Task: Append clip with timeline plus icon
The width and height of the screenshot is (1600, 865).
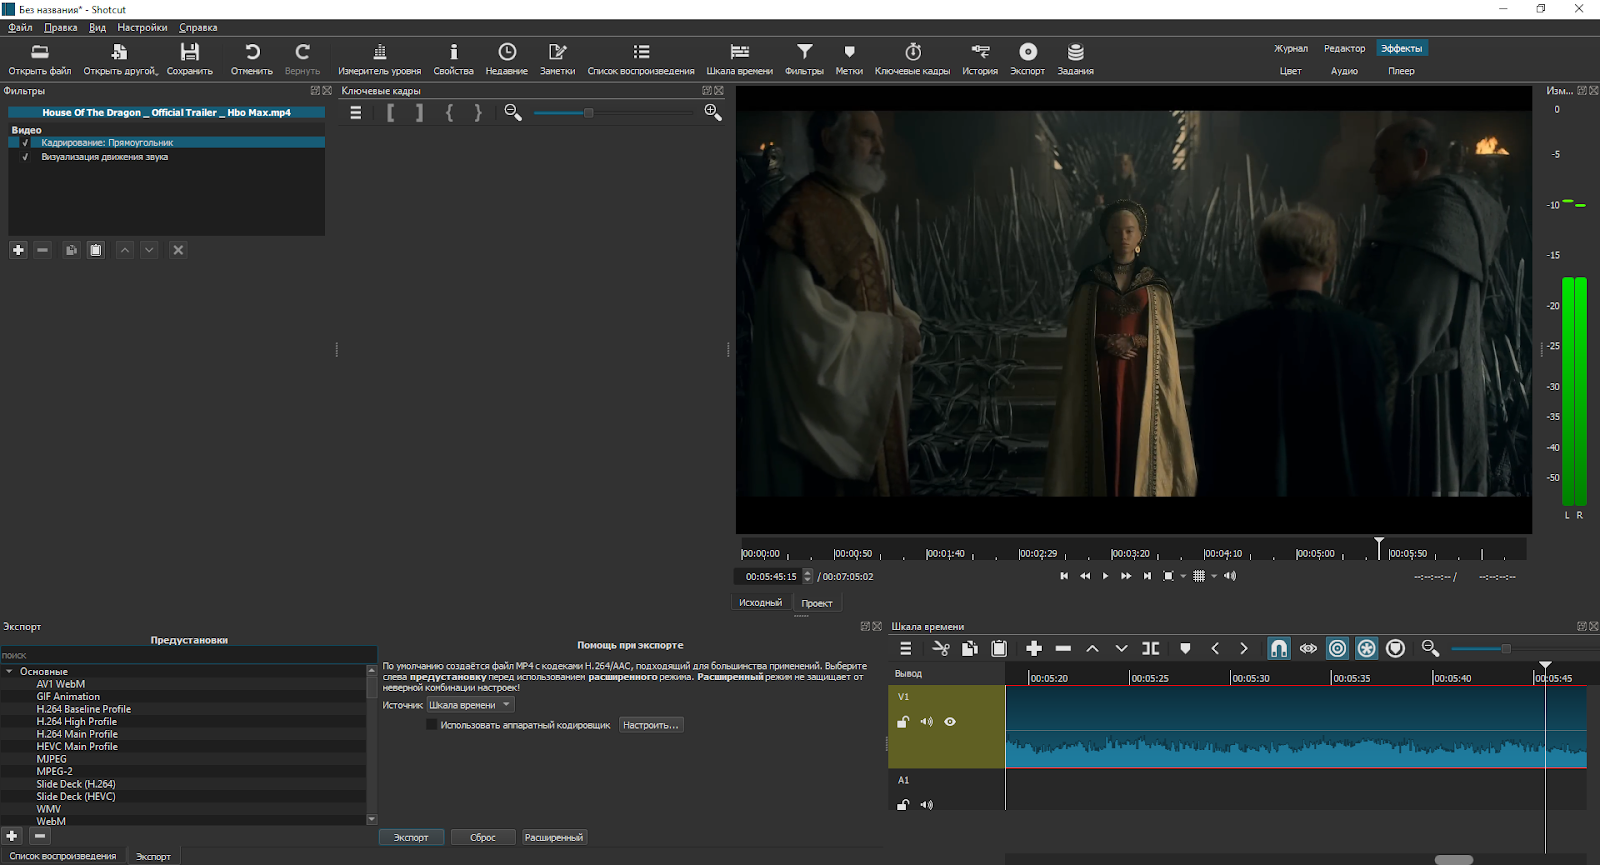Action: 1034,648
